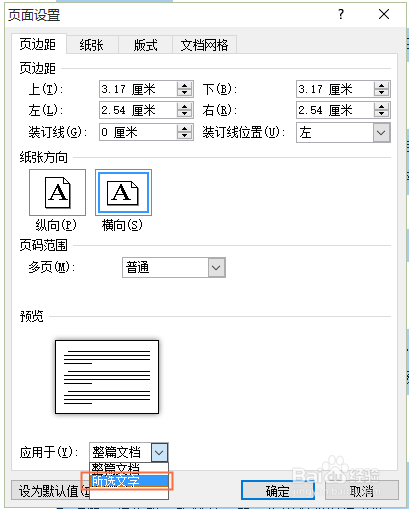This screenshot has width=409, height=509.
Task: Increase bottom margin 下 with up arrow
Action: (381, 85)
